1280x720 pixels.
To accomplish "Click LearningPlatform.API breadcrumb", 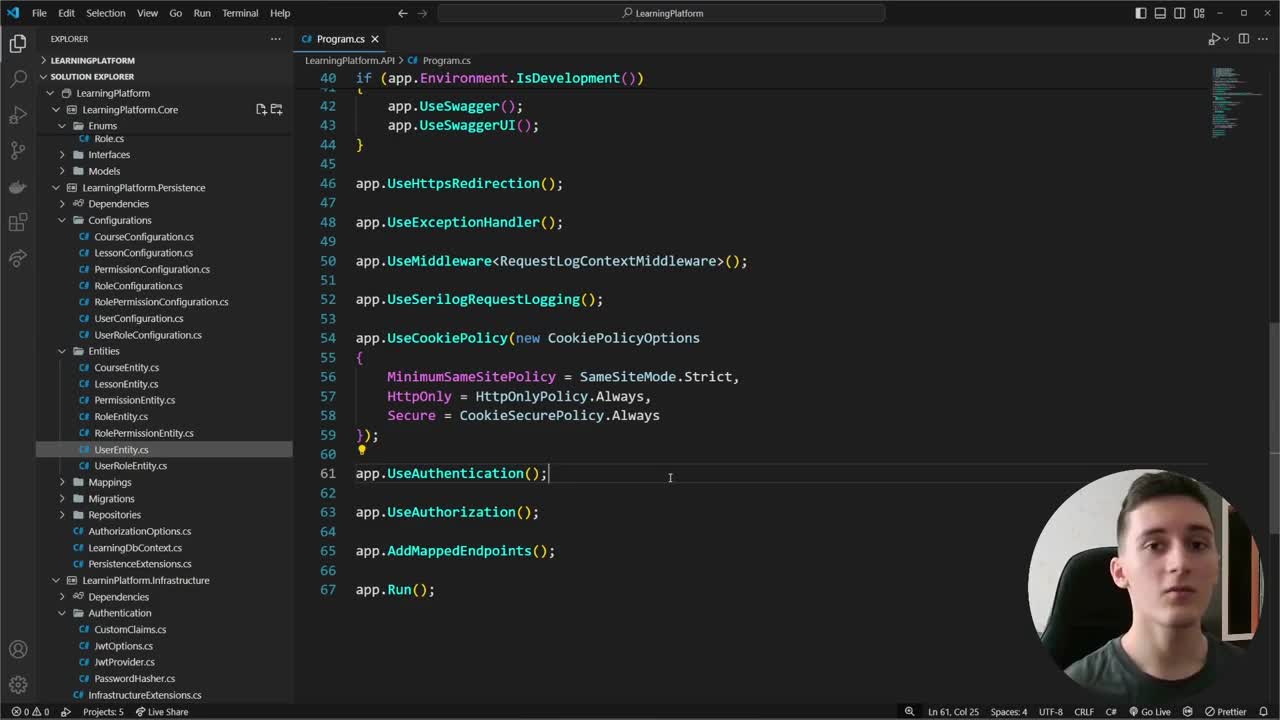I will pos(350,61).
